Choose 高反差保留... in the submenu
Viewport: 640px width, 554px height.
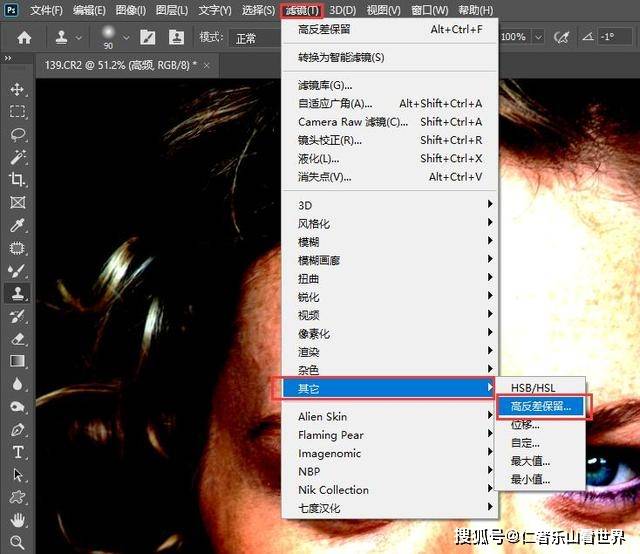541,406
